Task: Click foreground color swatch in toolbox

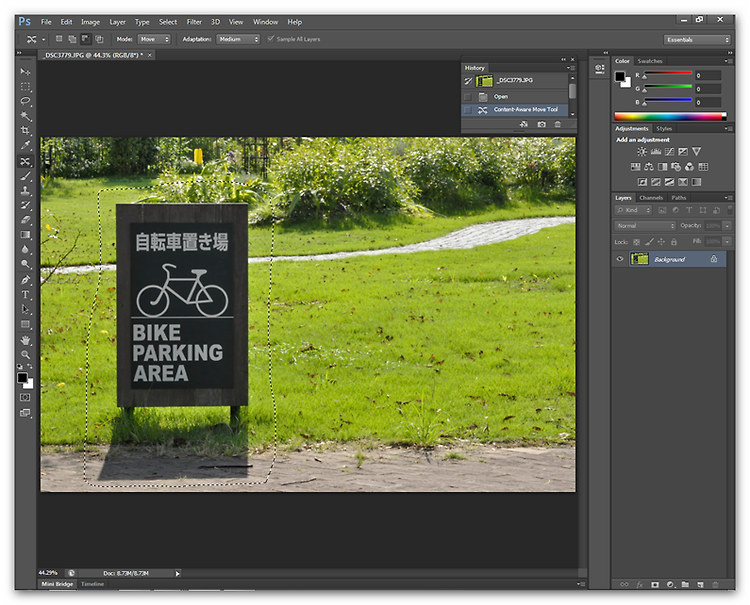Action: (22, 378)
